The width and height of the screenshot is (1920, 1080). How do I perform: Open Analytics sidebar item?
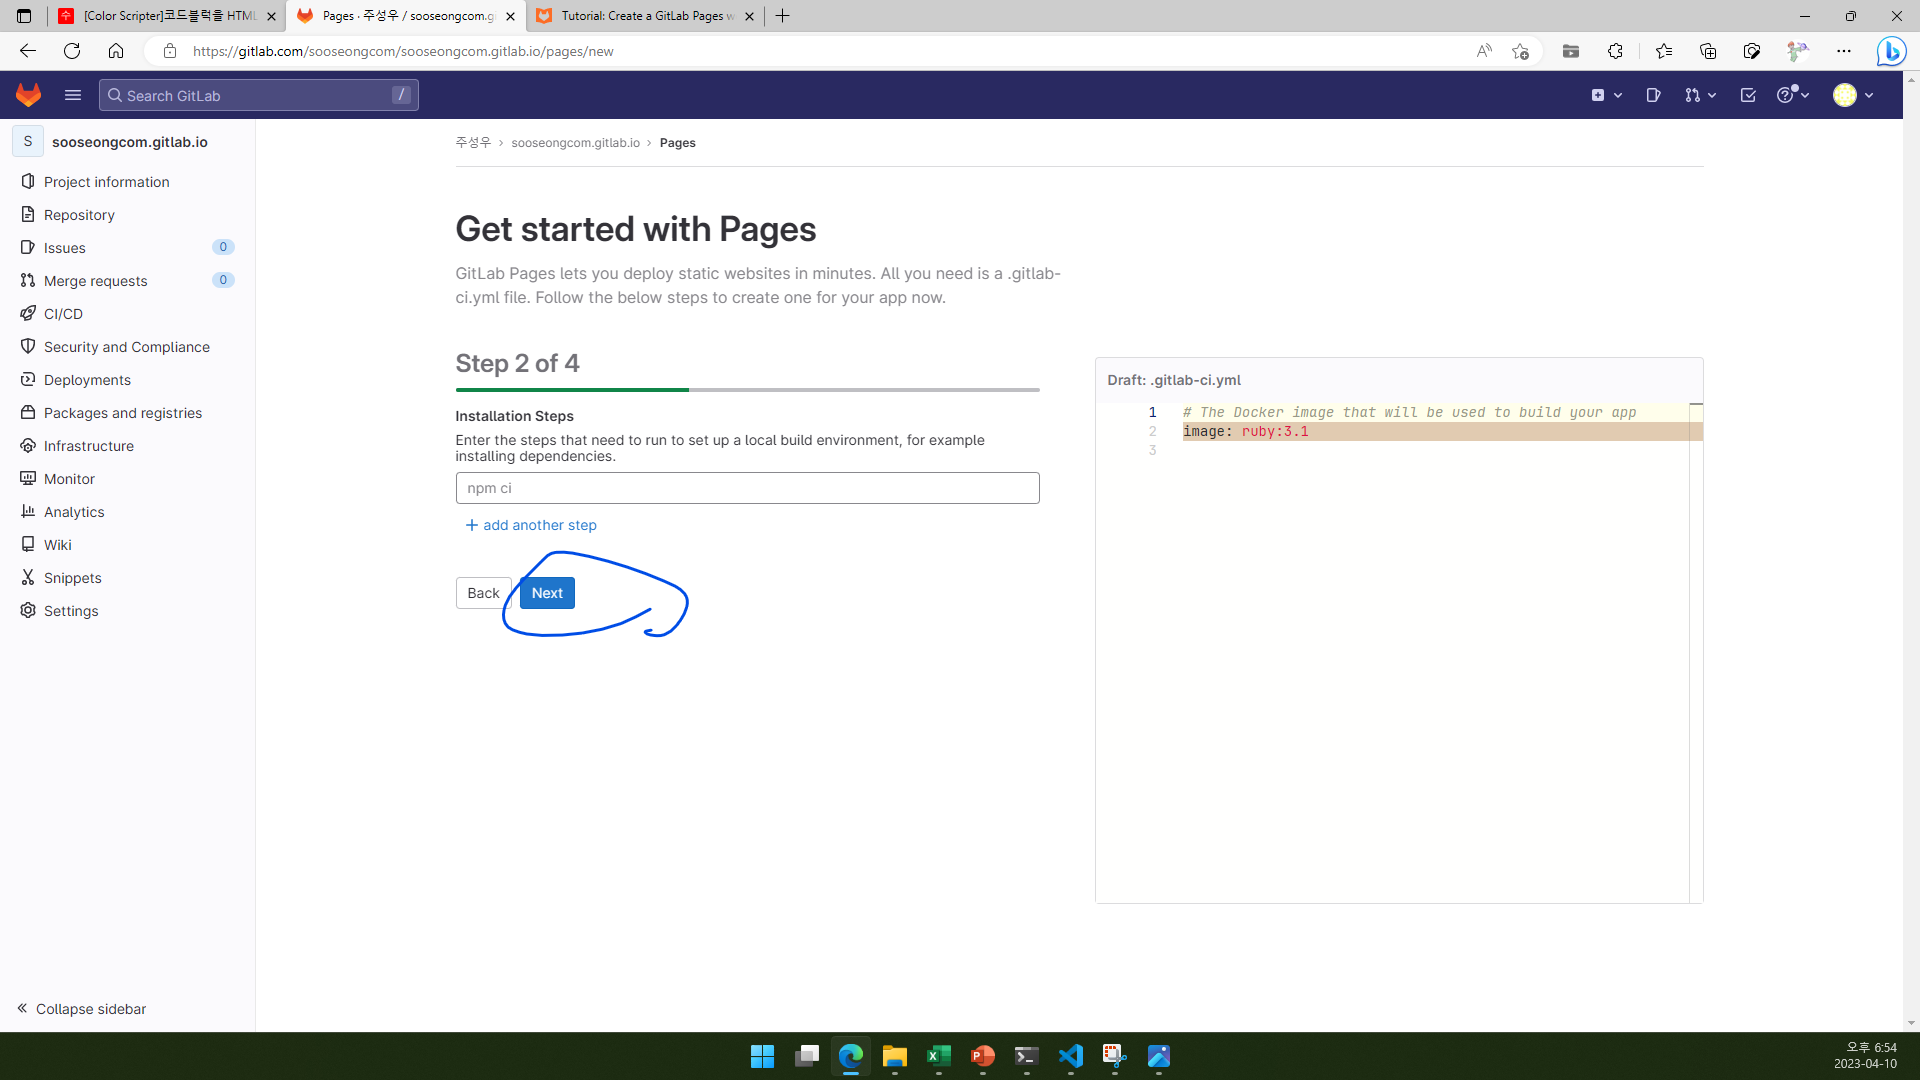point(74,512)
